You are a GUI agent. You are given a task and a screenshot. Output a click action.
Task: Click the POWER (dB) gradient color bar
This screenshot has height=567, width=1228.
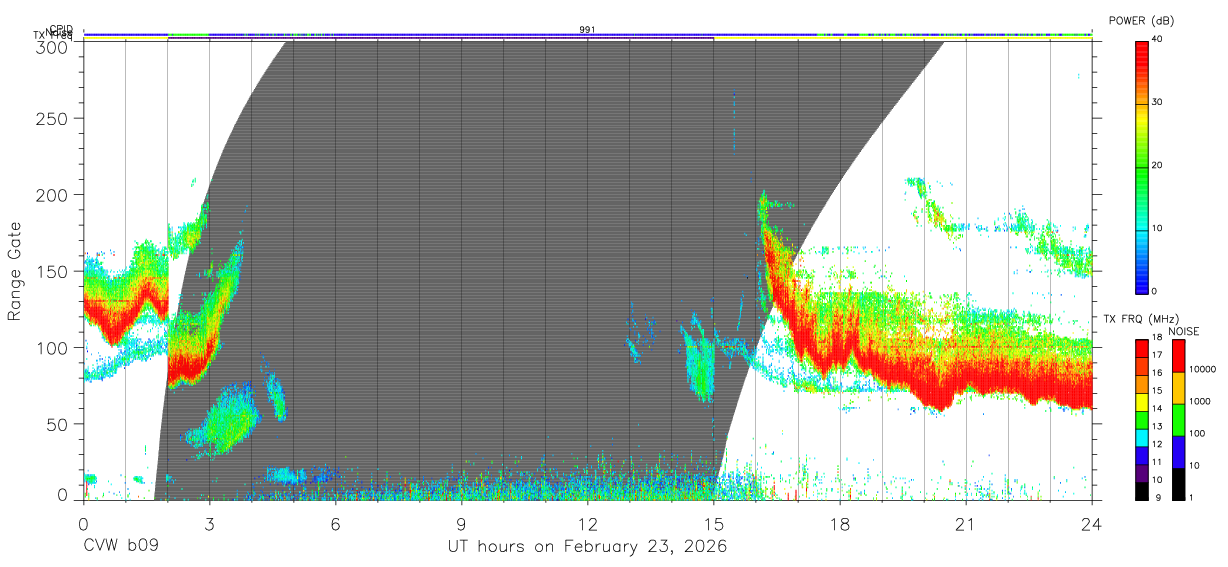(x=1141, y=166)
